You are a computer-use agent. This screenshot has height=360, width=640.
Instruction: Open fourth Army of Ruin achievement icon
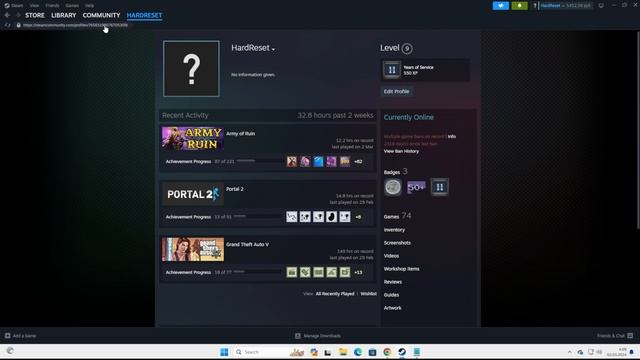(x=331, y=161)
